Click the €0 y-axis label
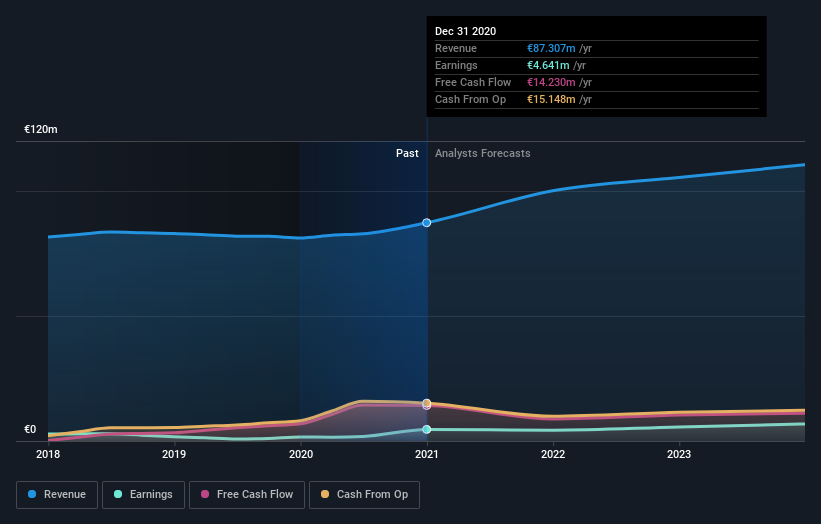Screen dimensions: 821x524 coord(30,429)
